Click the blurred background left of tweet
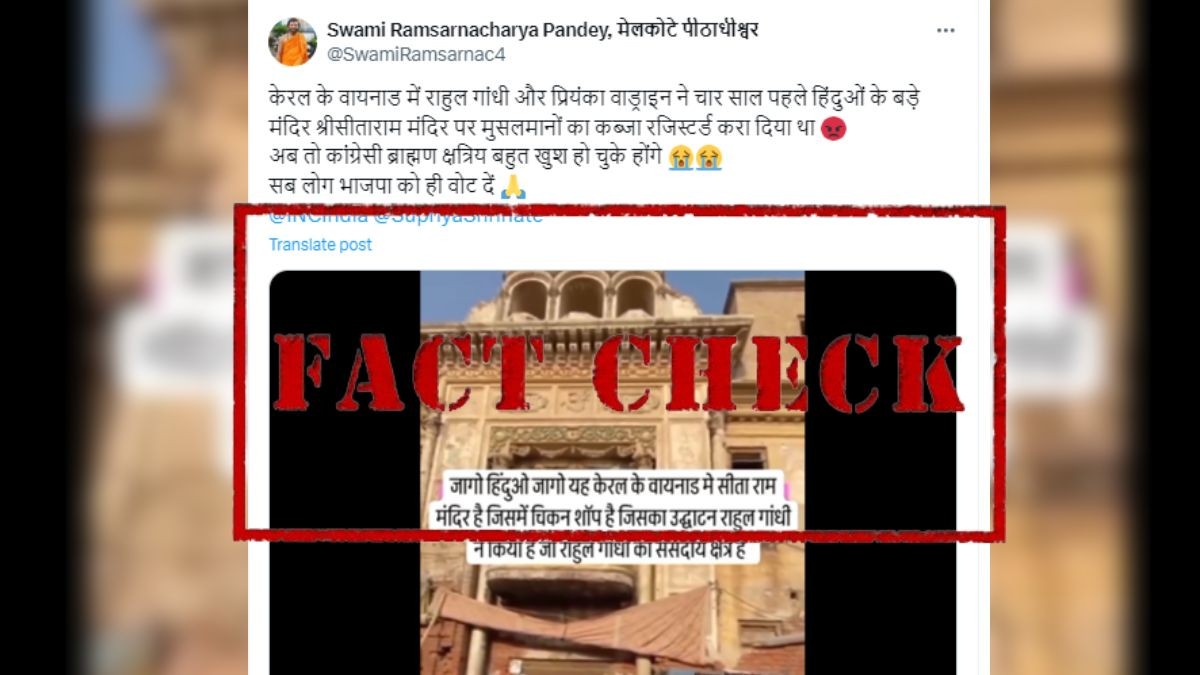 click(x=124, y=337)
